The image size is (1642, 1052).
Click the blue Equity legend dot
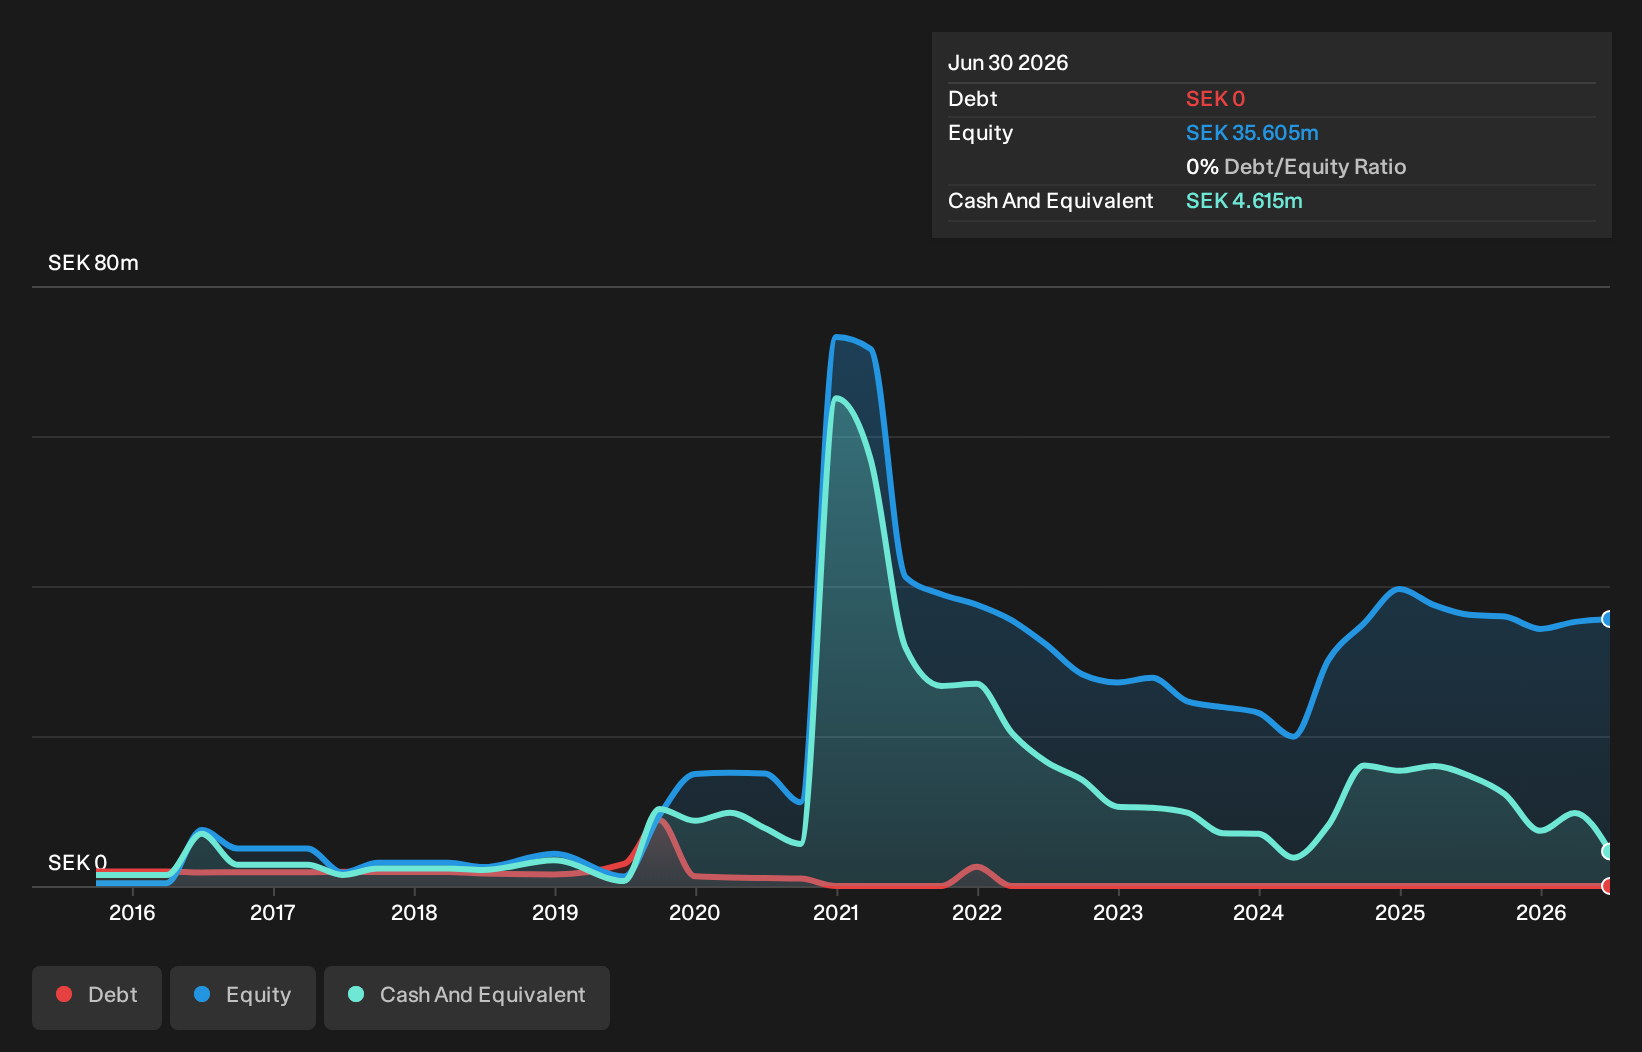coord(202,994)
